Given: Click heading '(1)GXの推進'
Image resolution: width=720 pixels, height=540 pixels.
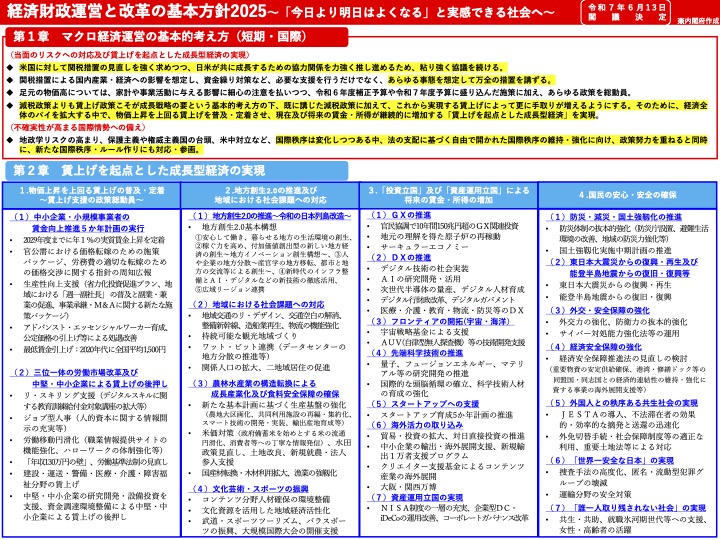Looking at the screenshot, I should point(400,215).
